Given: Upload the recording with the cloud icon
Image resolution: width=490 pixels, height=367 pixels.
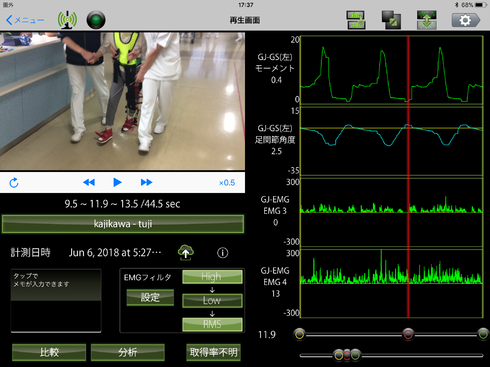Looking at the screenshot, I should pyautogui.click(x=186, y=253).
